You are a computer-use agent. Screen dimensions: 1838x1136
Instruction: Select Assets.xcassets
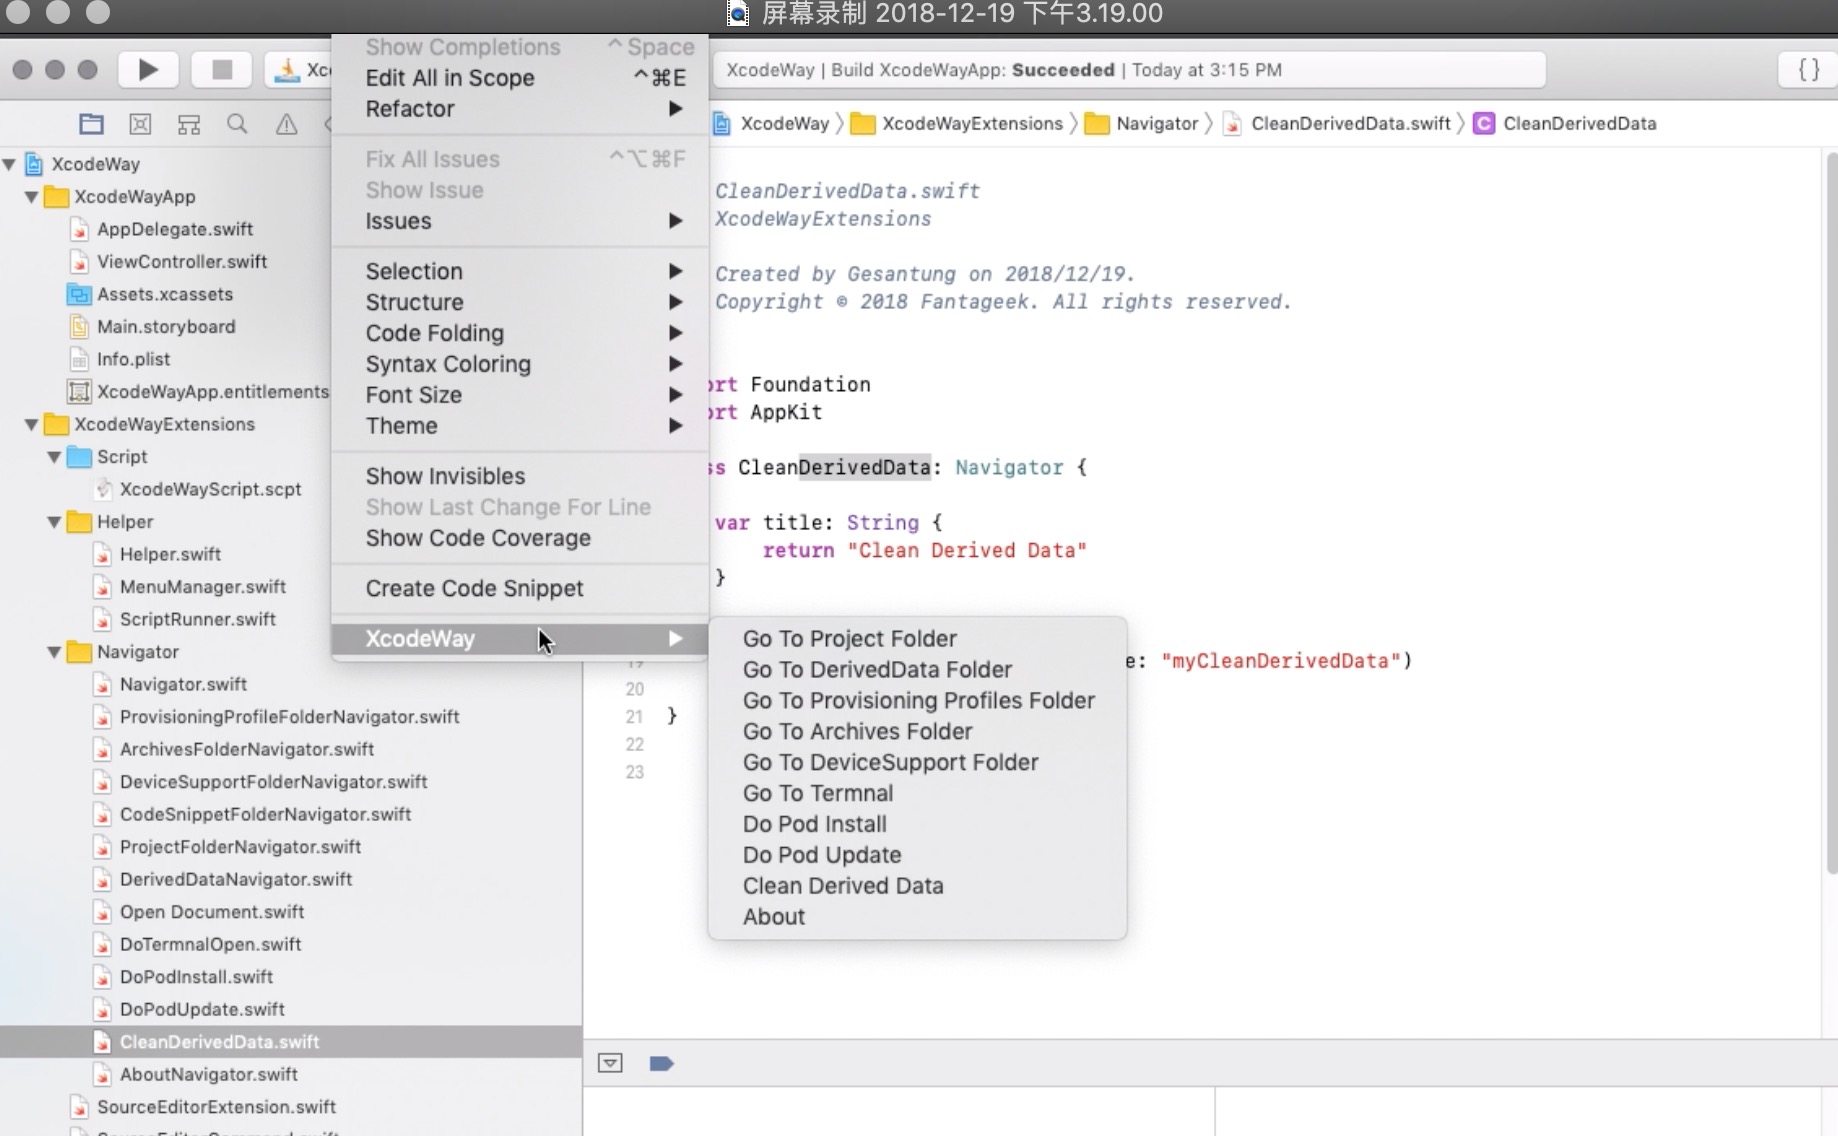pos(165,294)
